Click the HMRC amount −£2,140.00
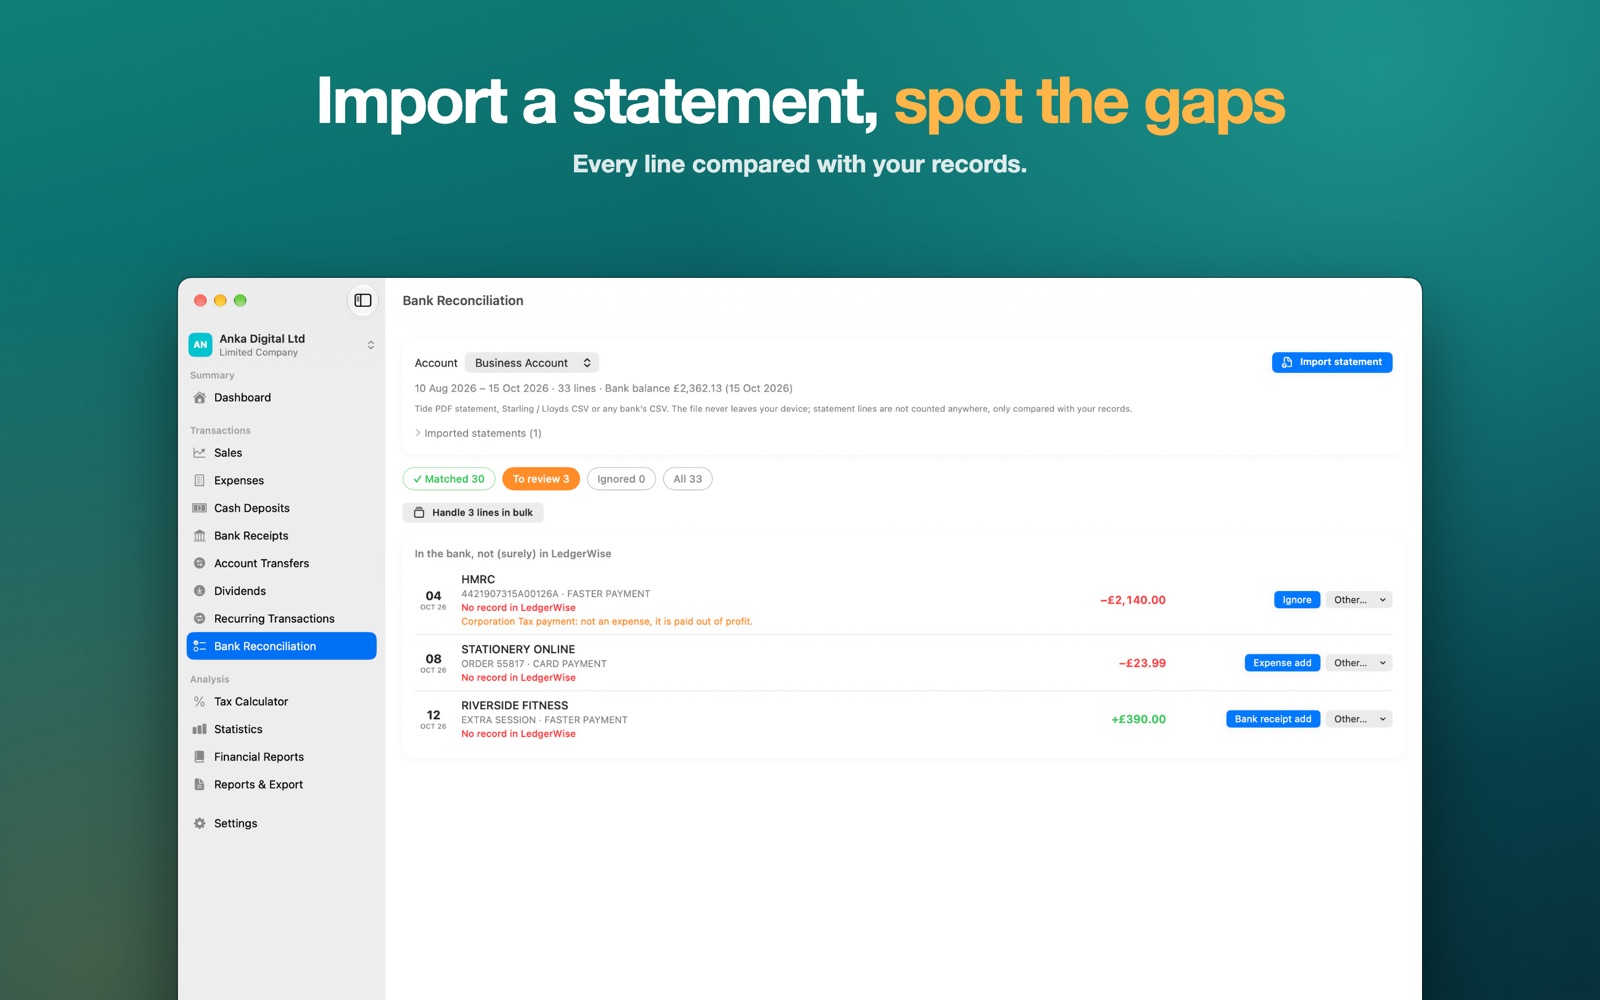 click(1133, 600)
